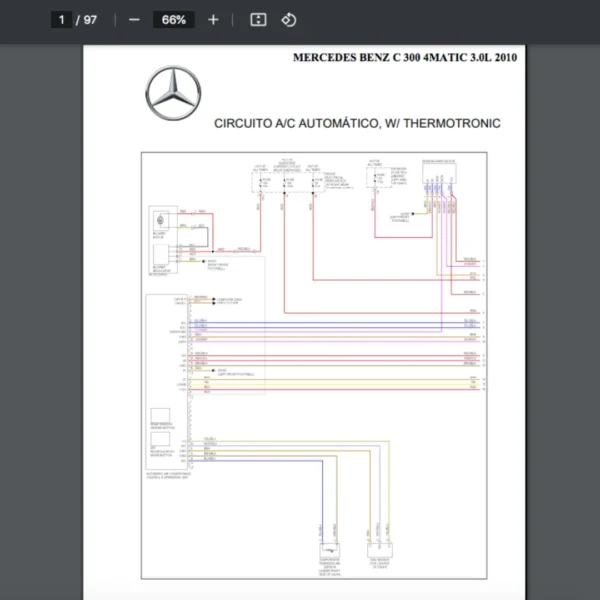Screen dimensions: 600x600
Task: Click the Mercedes-Benz star logo
Action: [x=173, y=93]
